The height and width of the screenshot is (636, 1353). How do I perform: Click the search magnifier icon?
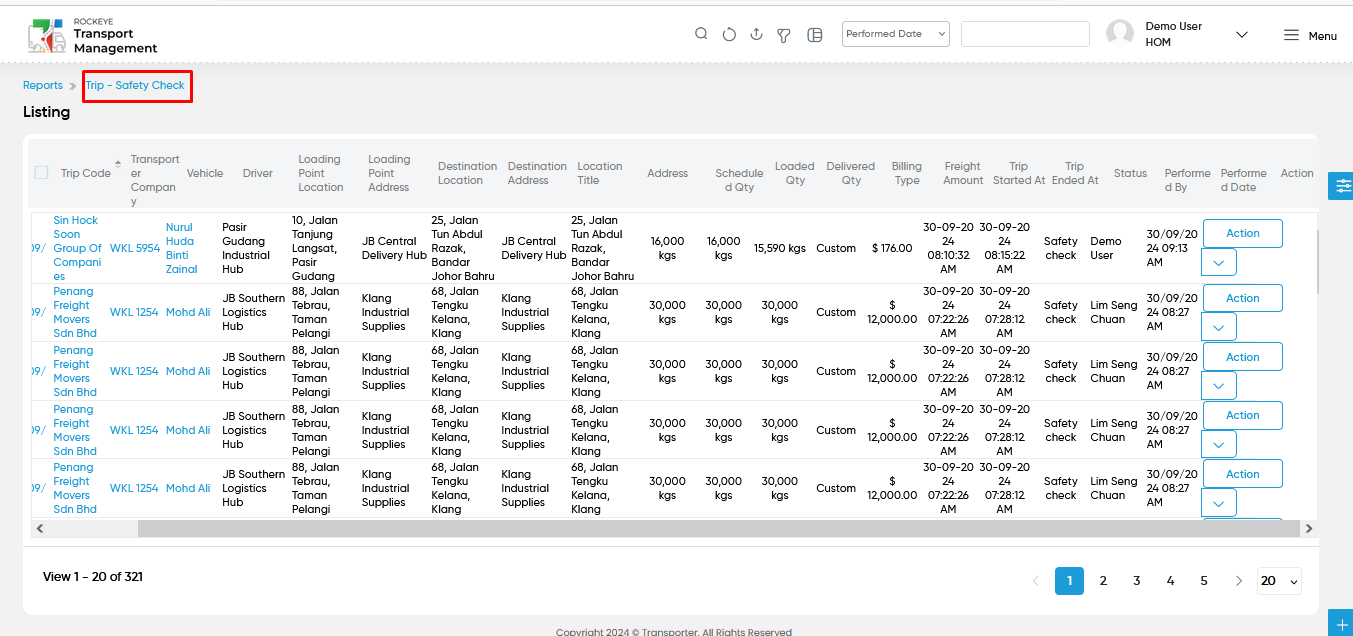tap(702, 34)
